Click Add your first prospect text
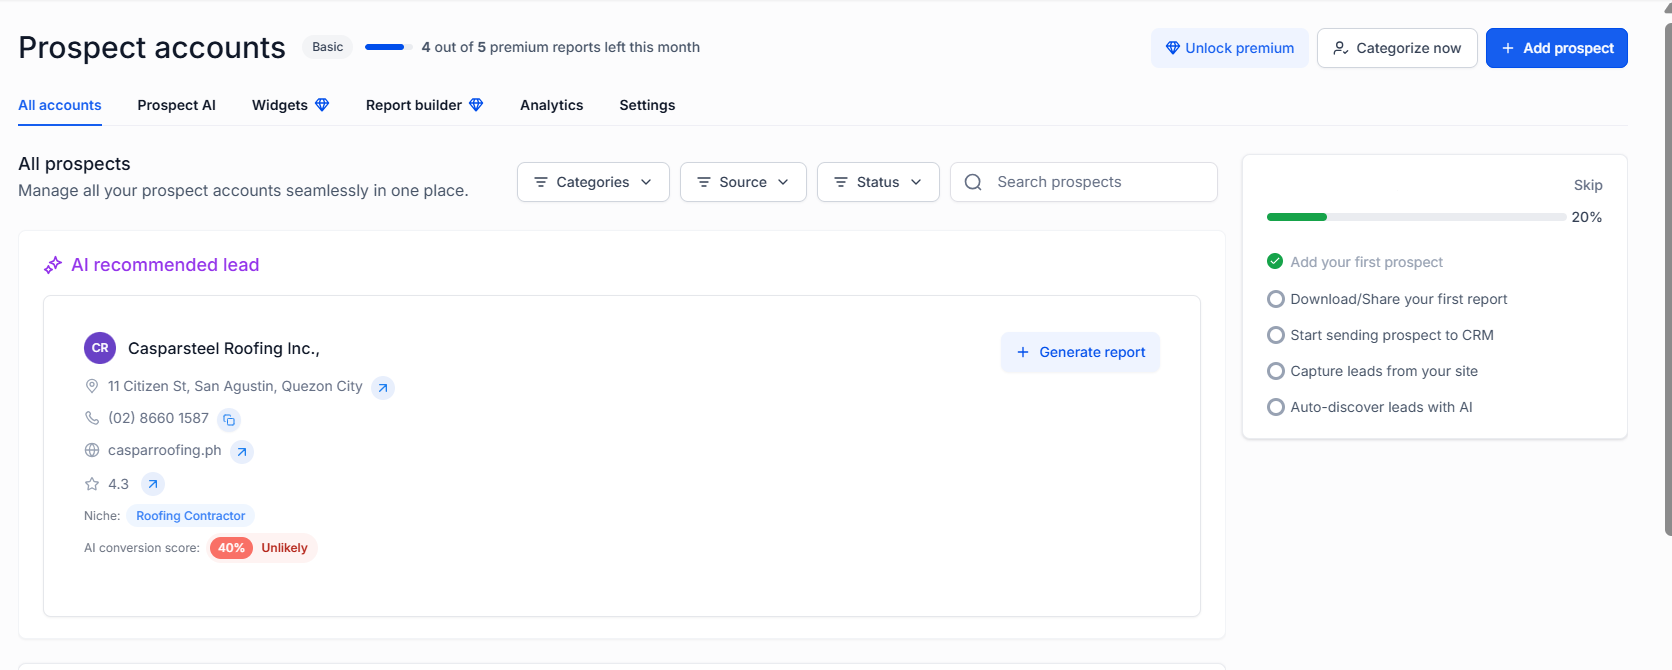1672x670 pixels. 1367,262
